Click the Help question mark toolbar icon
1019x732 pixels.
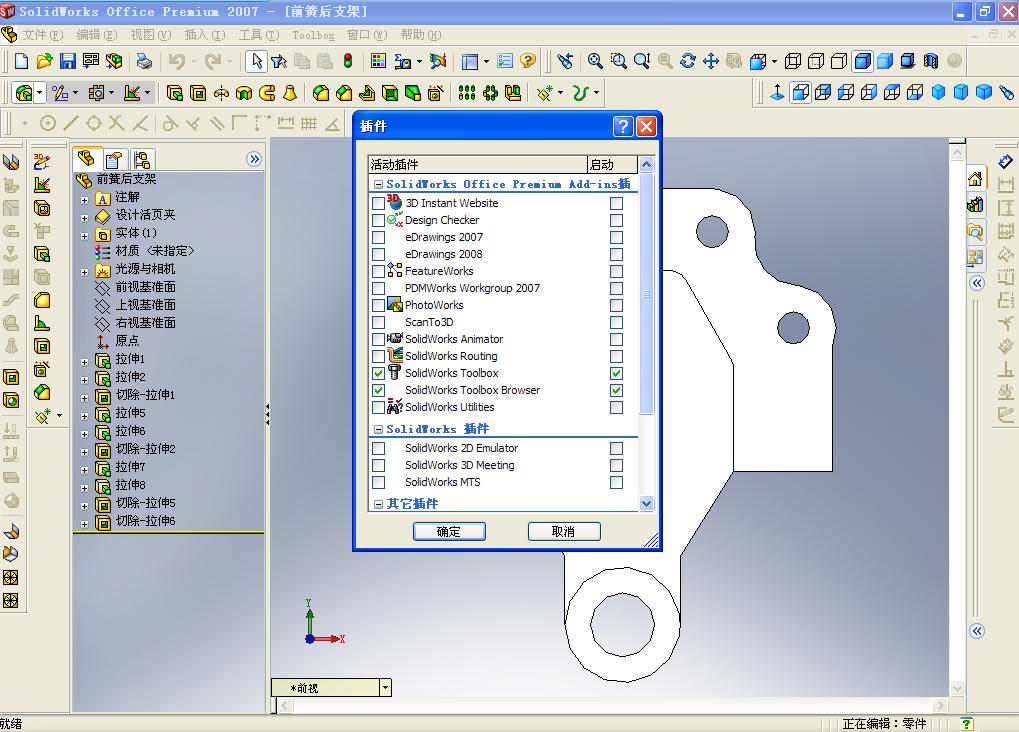(528, 61)
